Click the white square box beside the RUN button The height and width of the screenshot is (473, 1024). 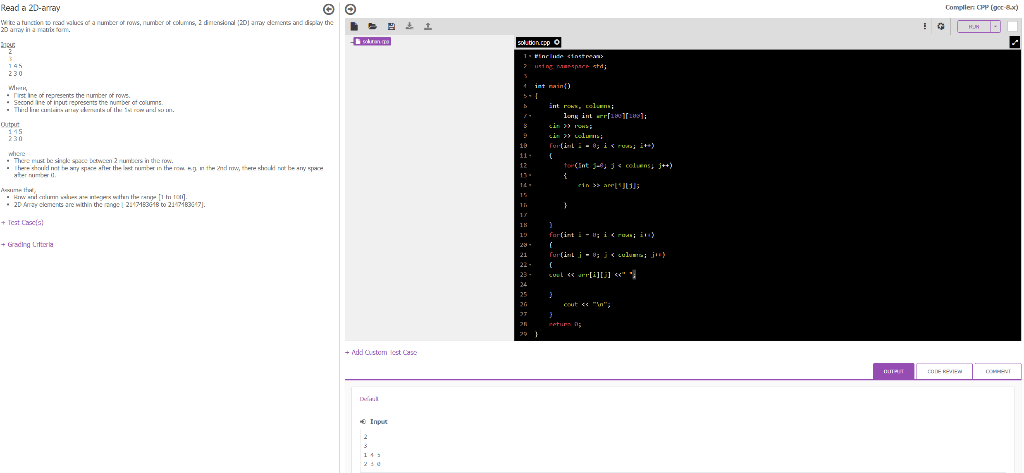click(1012, 27)
